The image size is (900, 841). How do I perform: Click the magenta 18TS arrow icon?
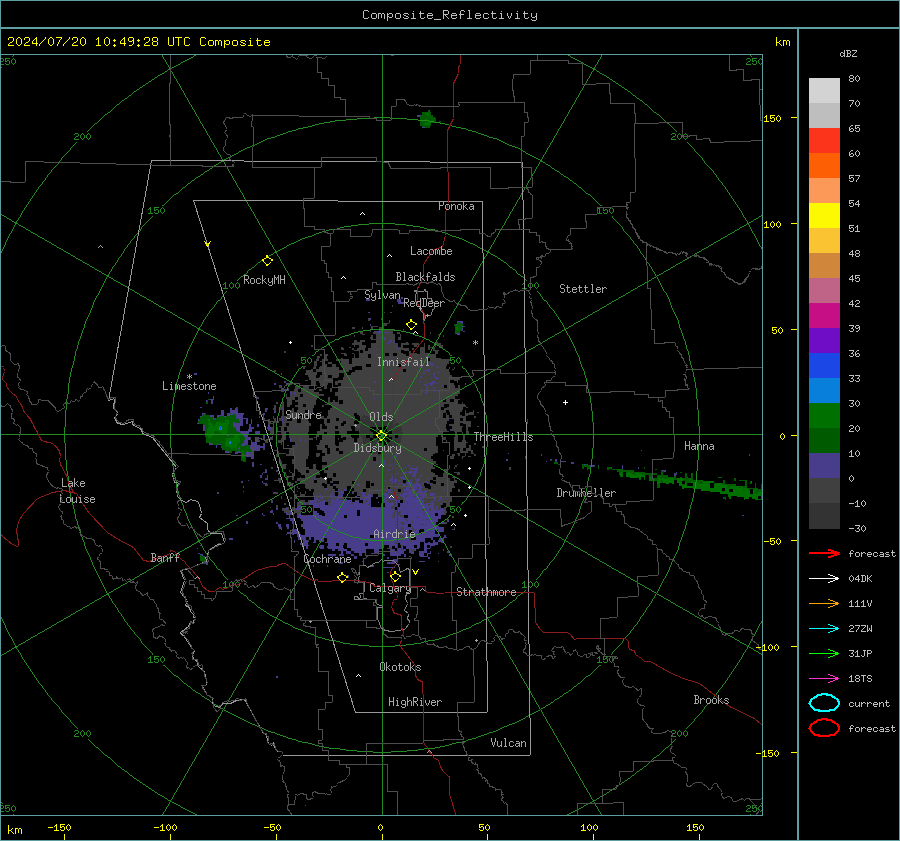(824, 679)
